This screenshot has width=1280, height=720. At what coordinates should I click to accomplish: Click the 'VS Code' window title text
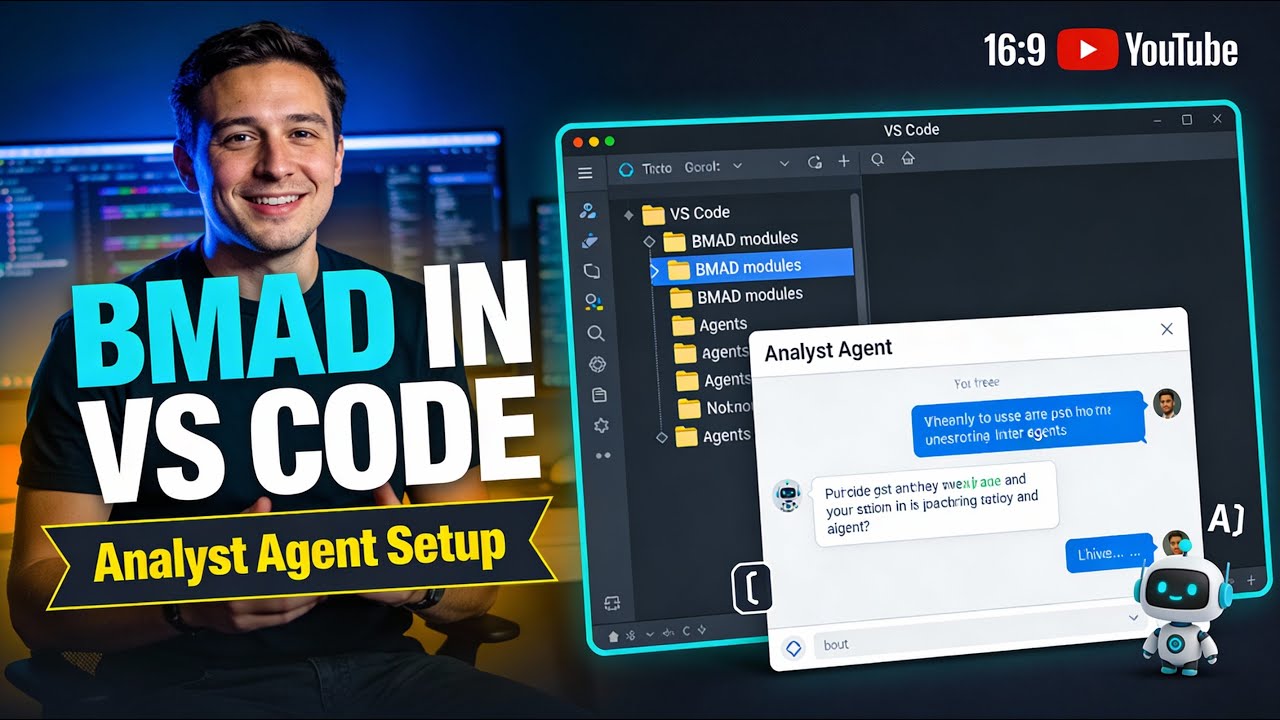pos(911,130)
